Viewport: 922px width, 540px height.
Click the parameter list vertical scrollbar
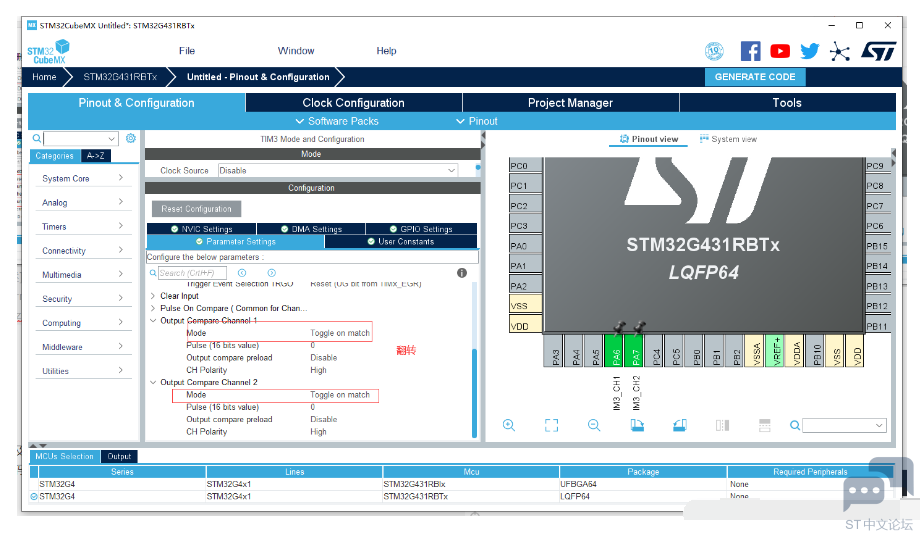[474, 392]
